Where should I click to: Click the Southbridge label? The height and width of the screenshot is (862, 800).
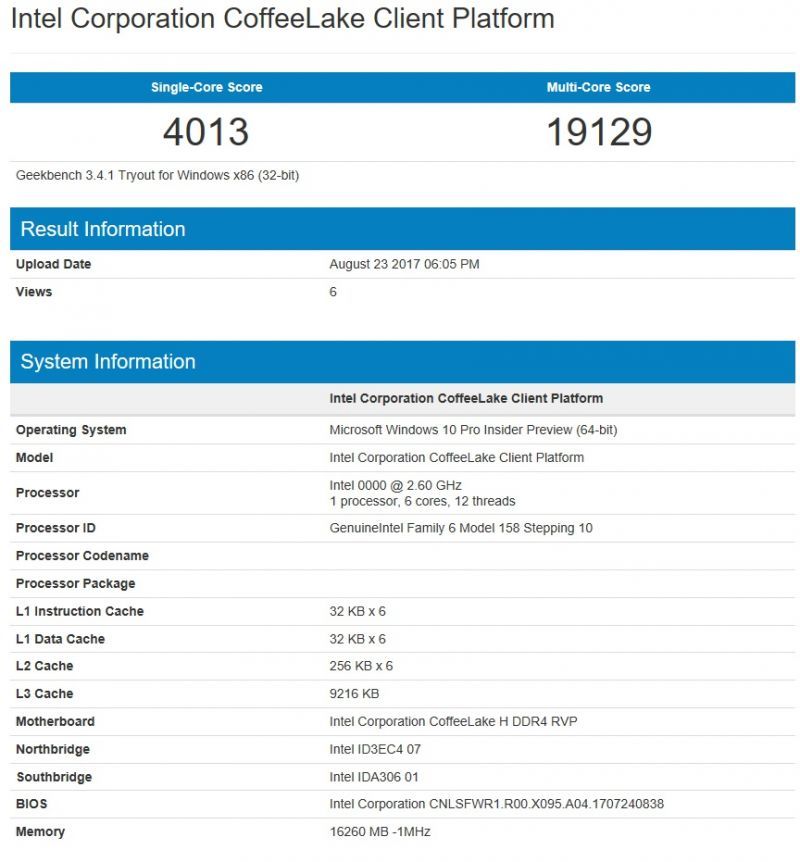click(54, 777)
